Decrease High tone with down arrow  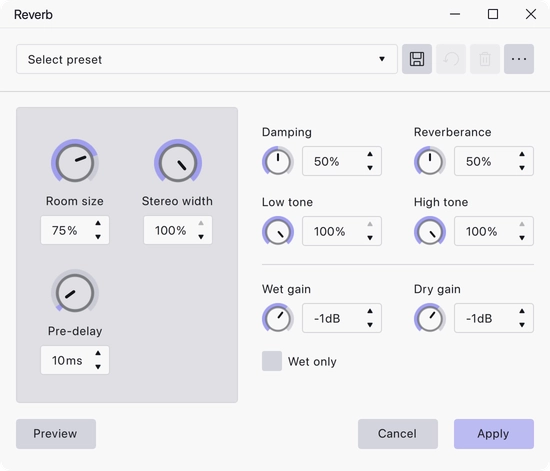click(522, 238)
